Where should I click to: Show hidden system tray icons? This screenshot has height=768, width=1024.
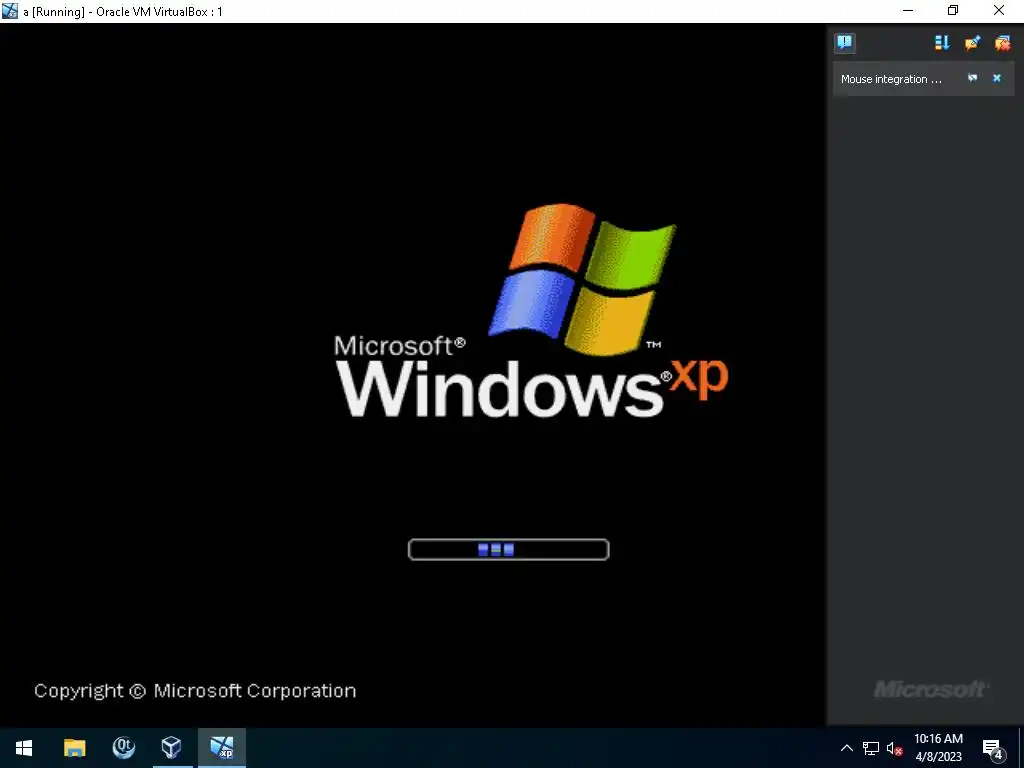[x=846, y=748]
